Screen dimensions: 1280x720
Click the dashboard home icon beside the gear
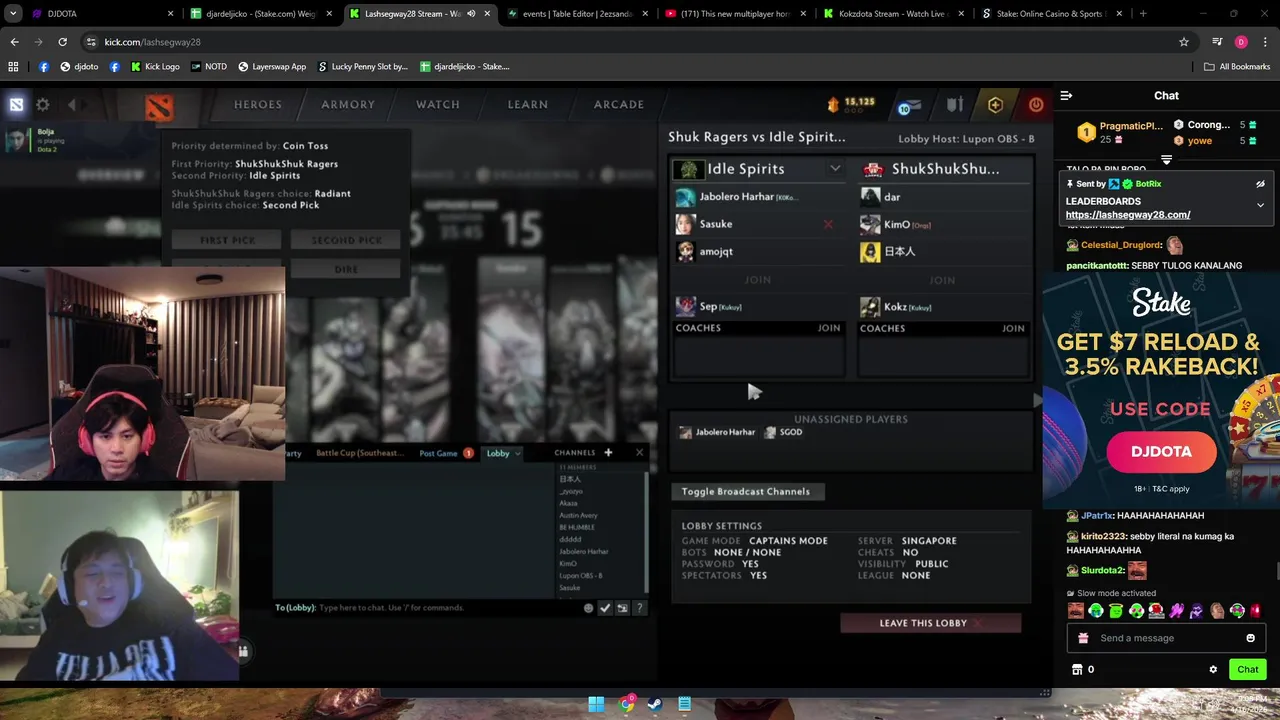16,104
